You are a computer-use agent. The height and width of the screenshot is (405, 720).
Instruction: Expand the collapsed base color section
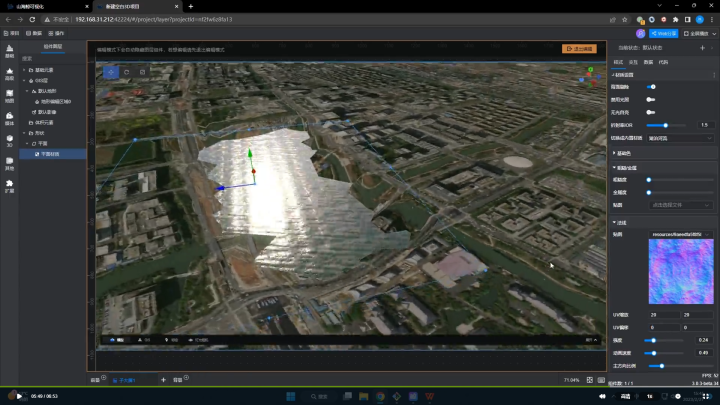623,153
